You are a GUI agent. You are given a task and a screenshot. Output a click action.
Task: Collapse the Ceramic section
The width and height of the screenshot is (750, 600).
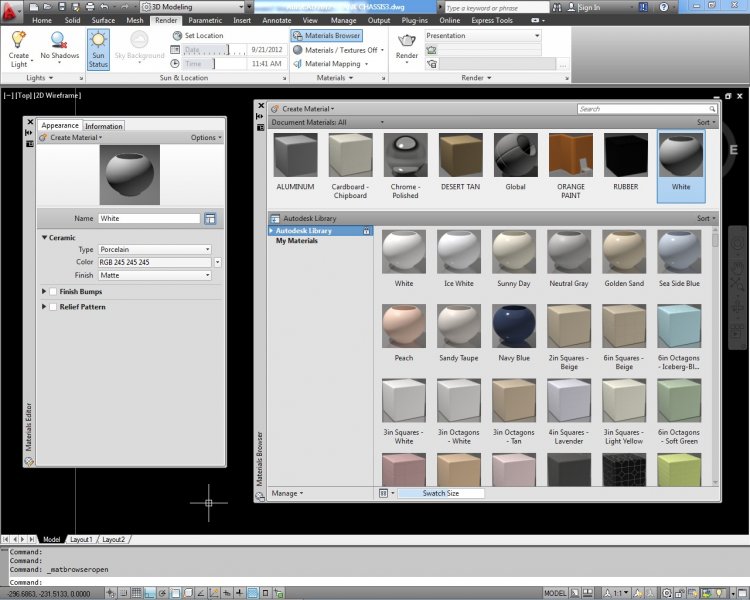coord(44,237)
